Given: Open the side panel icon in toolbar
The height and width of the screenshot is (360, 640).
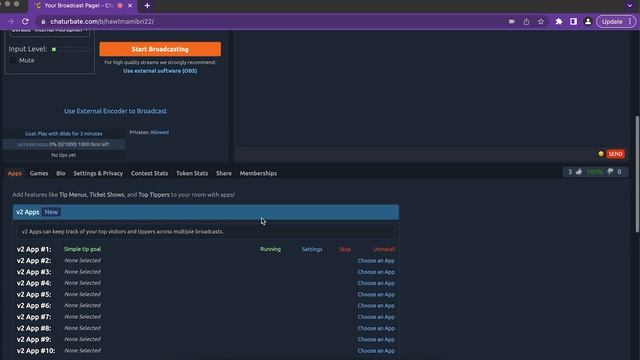Looking at the screenshot, I should point(573,22).
